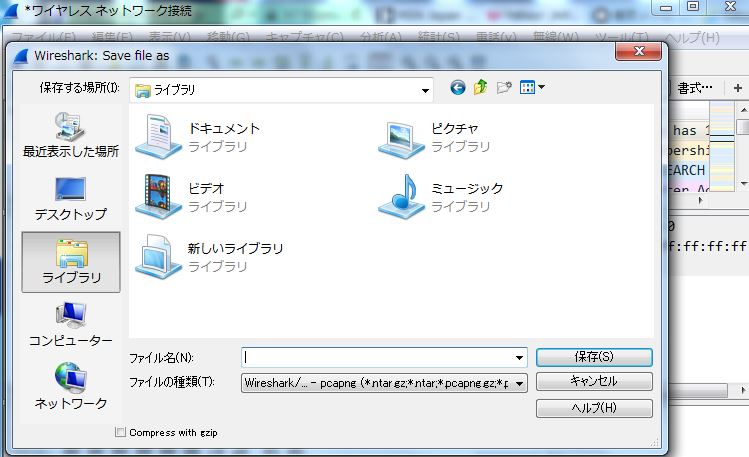Screen dimensions: 749x457
Task: Click the Wireshark fin icon in dialog title
Action: coord(21,56)
